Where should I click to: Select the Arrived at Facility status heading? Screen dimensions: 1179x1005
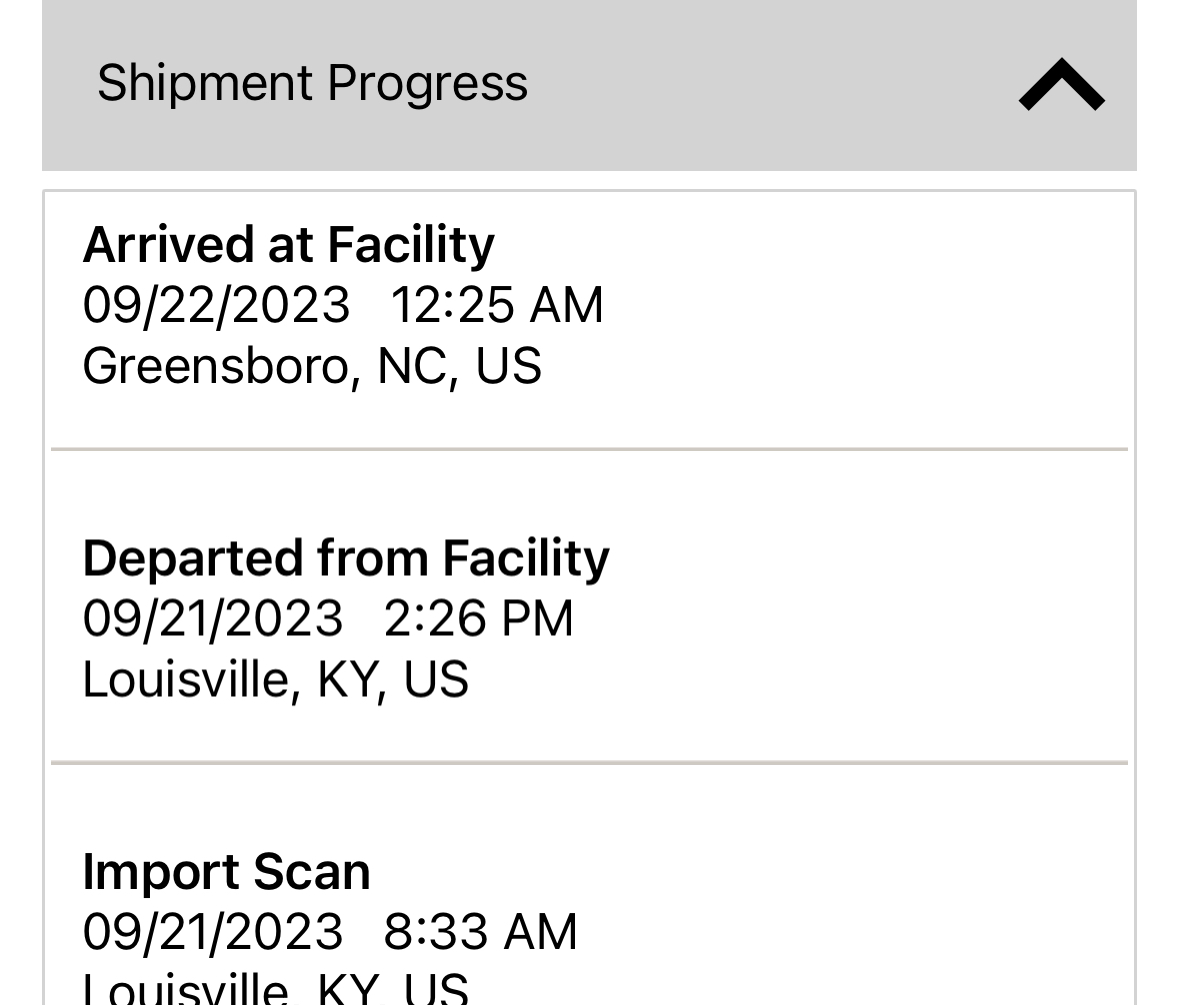(x=288, y=245)
